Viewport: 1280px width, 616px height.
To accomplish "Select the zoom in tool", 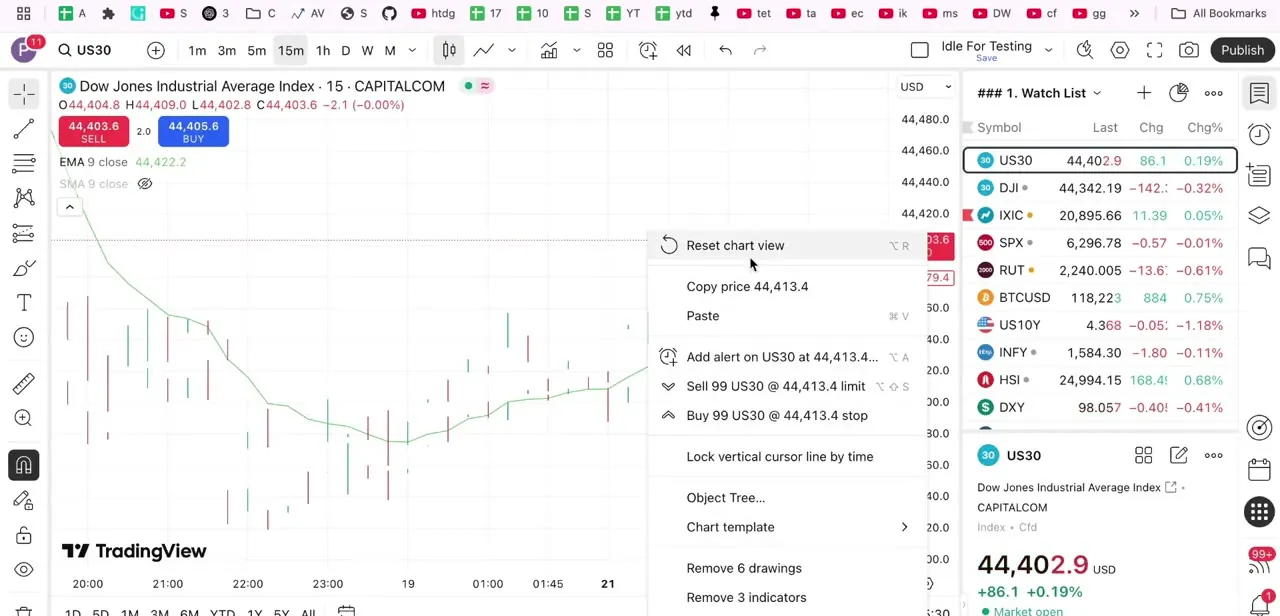I will click(x=24, y=418).
